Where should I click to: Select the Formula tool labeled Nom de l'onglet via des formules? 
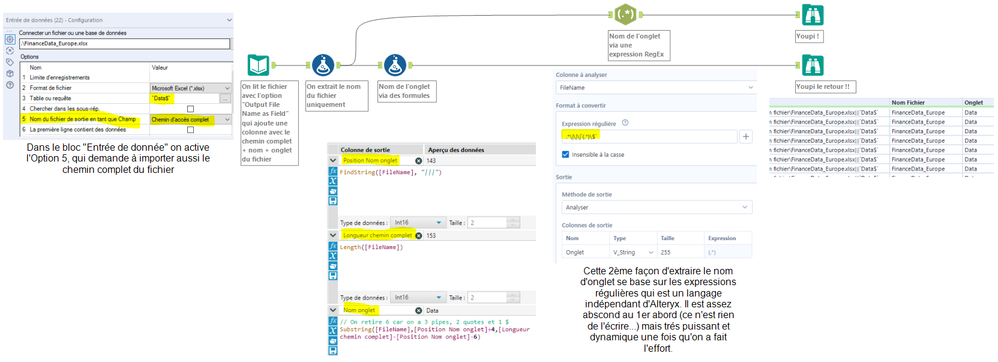click(x=395, y=65)
